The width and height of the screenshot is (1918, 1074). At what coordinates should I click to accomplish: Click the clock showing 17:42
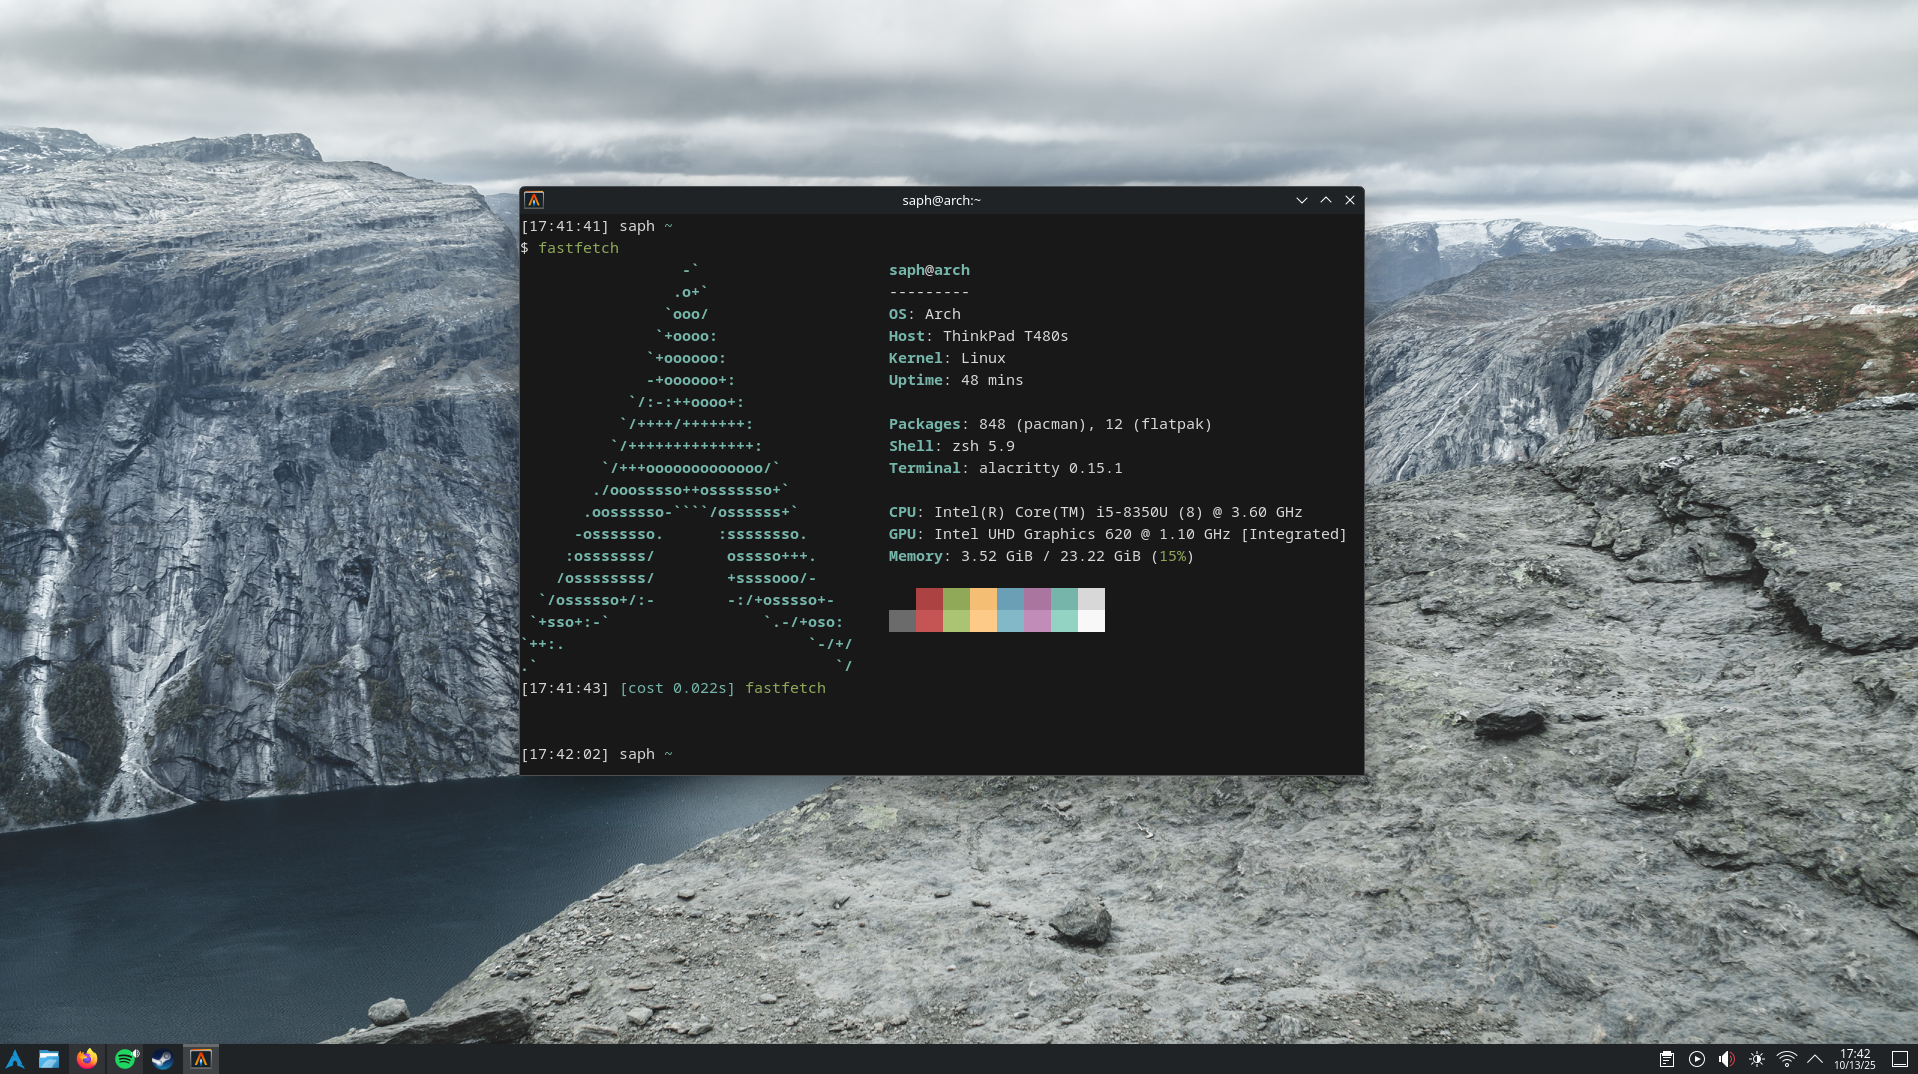[x=1855, y=1059]
